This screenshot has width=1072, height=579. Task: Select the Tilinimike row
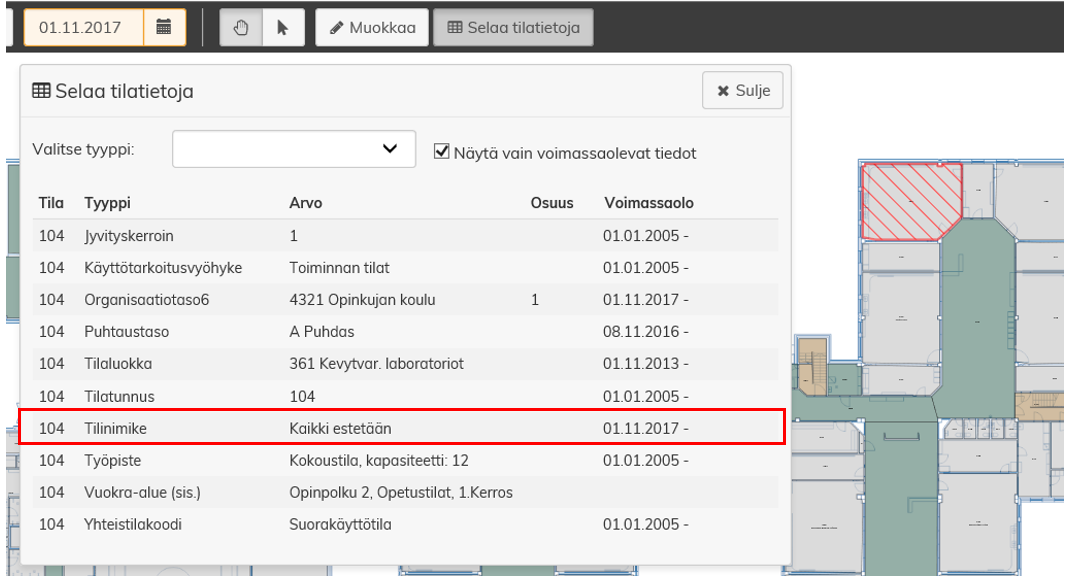(x=400, y=428)
